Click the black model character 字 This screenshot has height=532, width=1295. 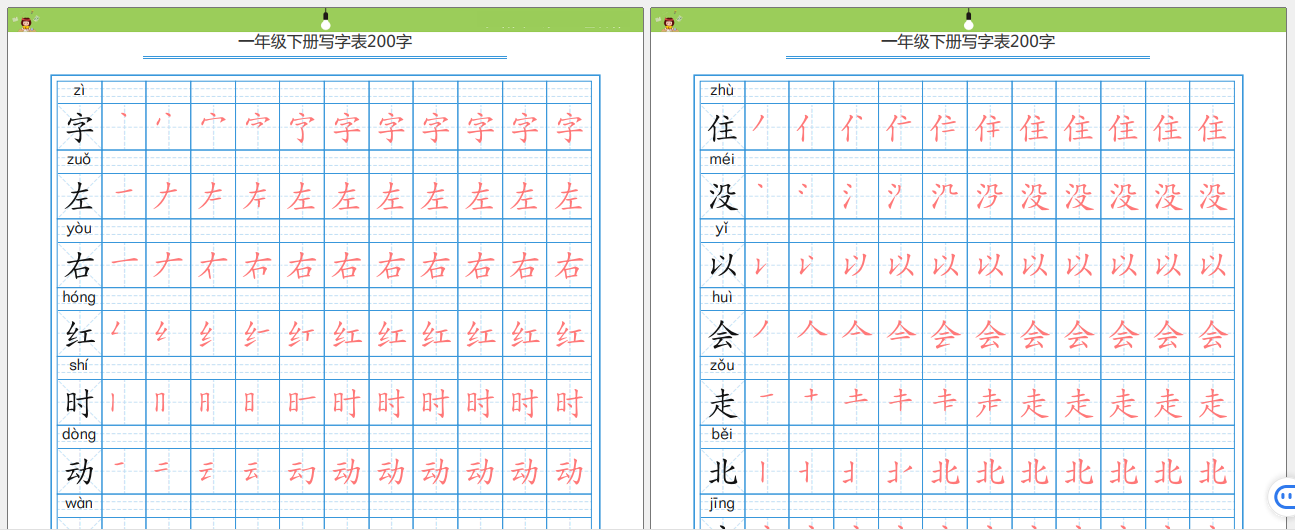pos(79,128)
